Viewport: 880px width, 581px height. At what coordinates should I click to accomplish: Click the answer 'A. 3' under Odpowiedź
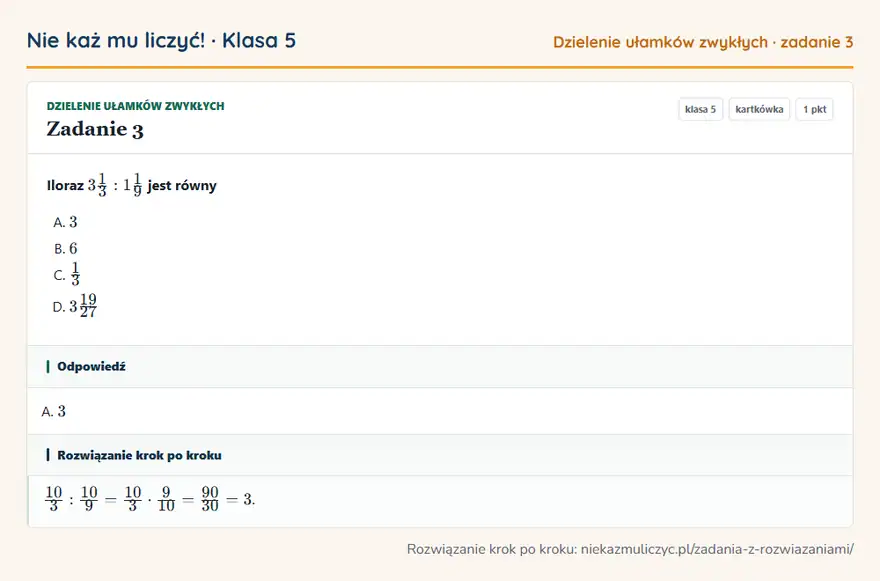(x=53, y=411)
